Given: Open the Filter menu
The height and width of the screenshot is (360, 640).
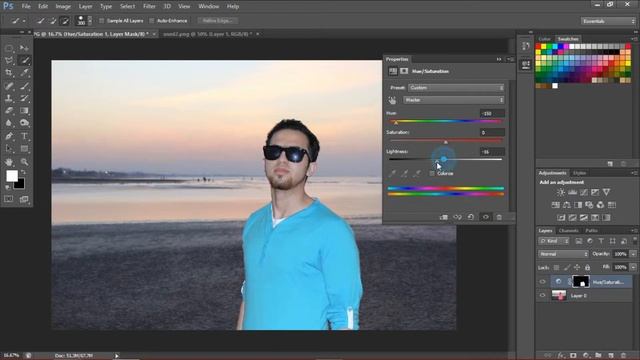Looking at the screenshot, I should click(149, 7).
